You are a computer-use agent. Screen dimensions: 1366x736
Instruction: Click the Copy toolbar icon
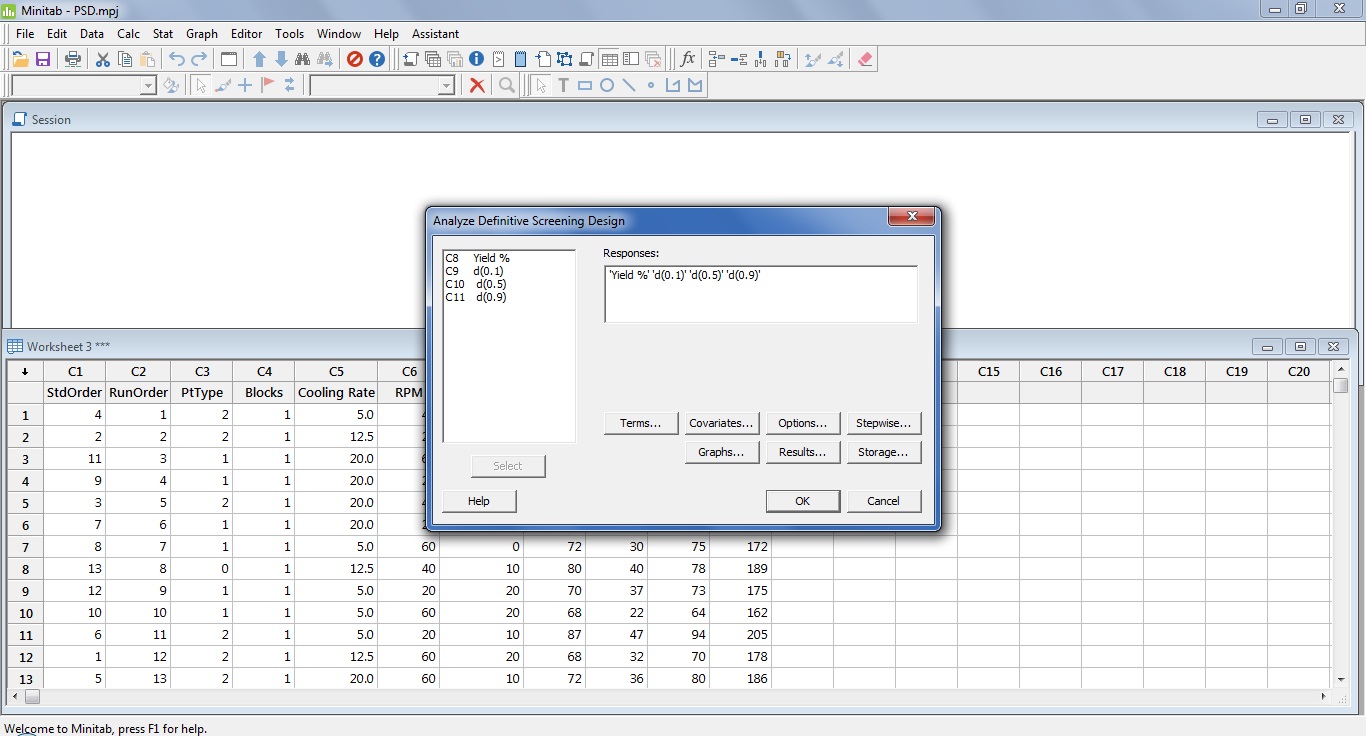124,59
